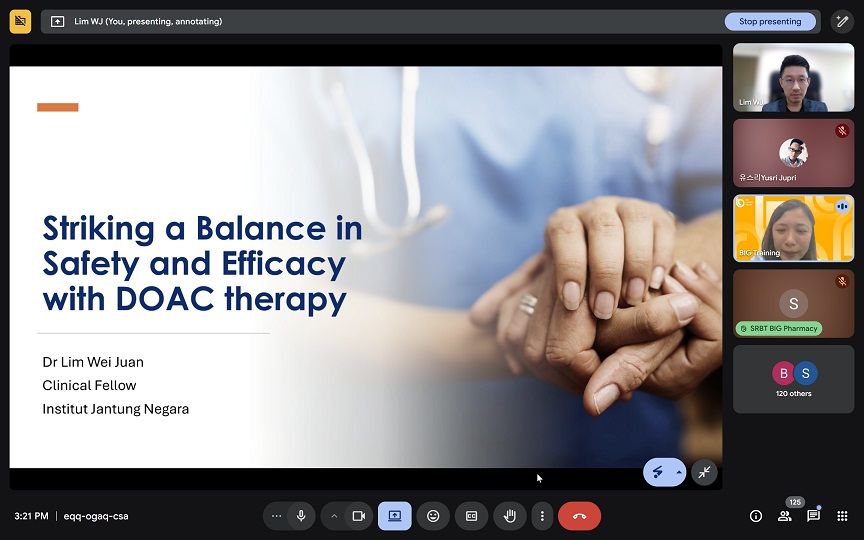Screen dimensions: 864x540
Task: Show the people list with 125 participants
Action: 785,516
